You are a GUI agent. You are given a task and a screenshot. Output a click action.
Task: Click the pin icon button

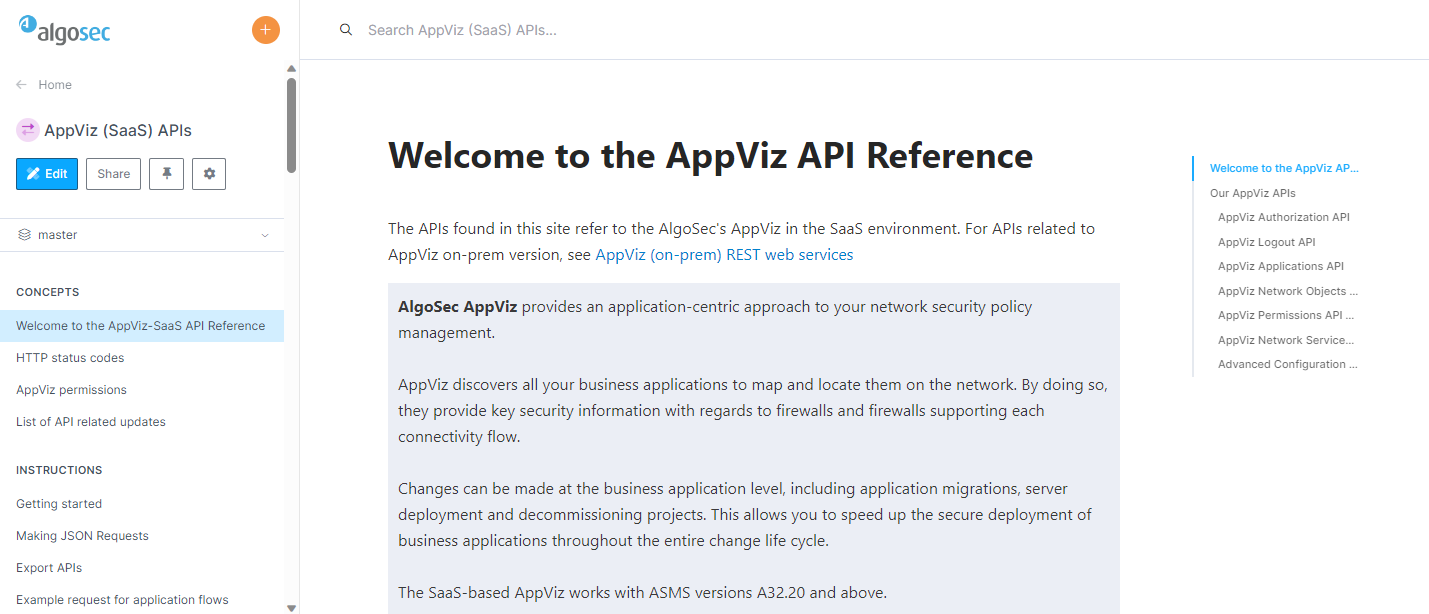pos(166,174)
